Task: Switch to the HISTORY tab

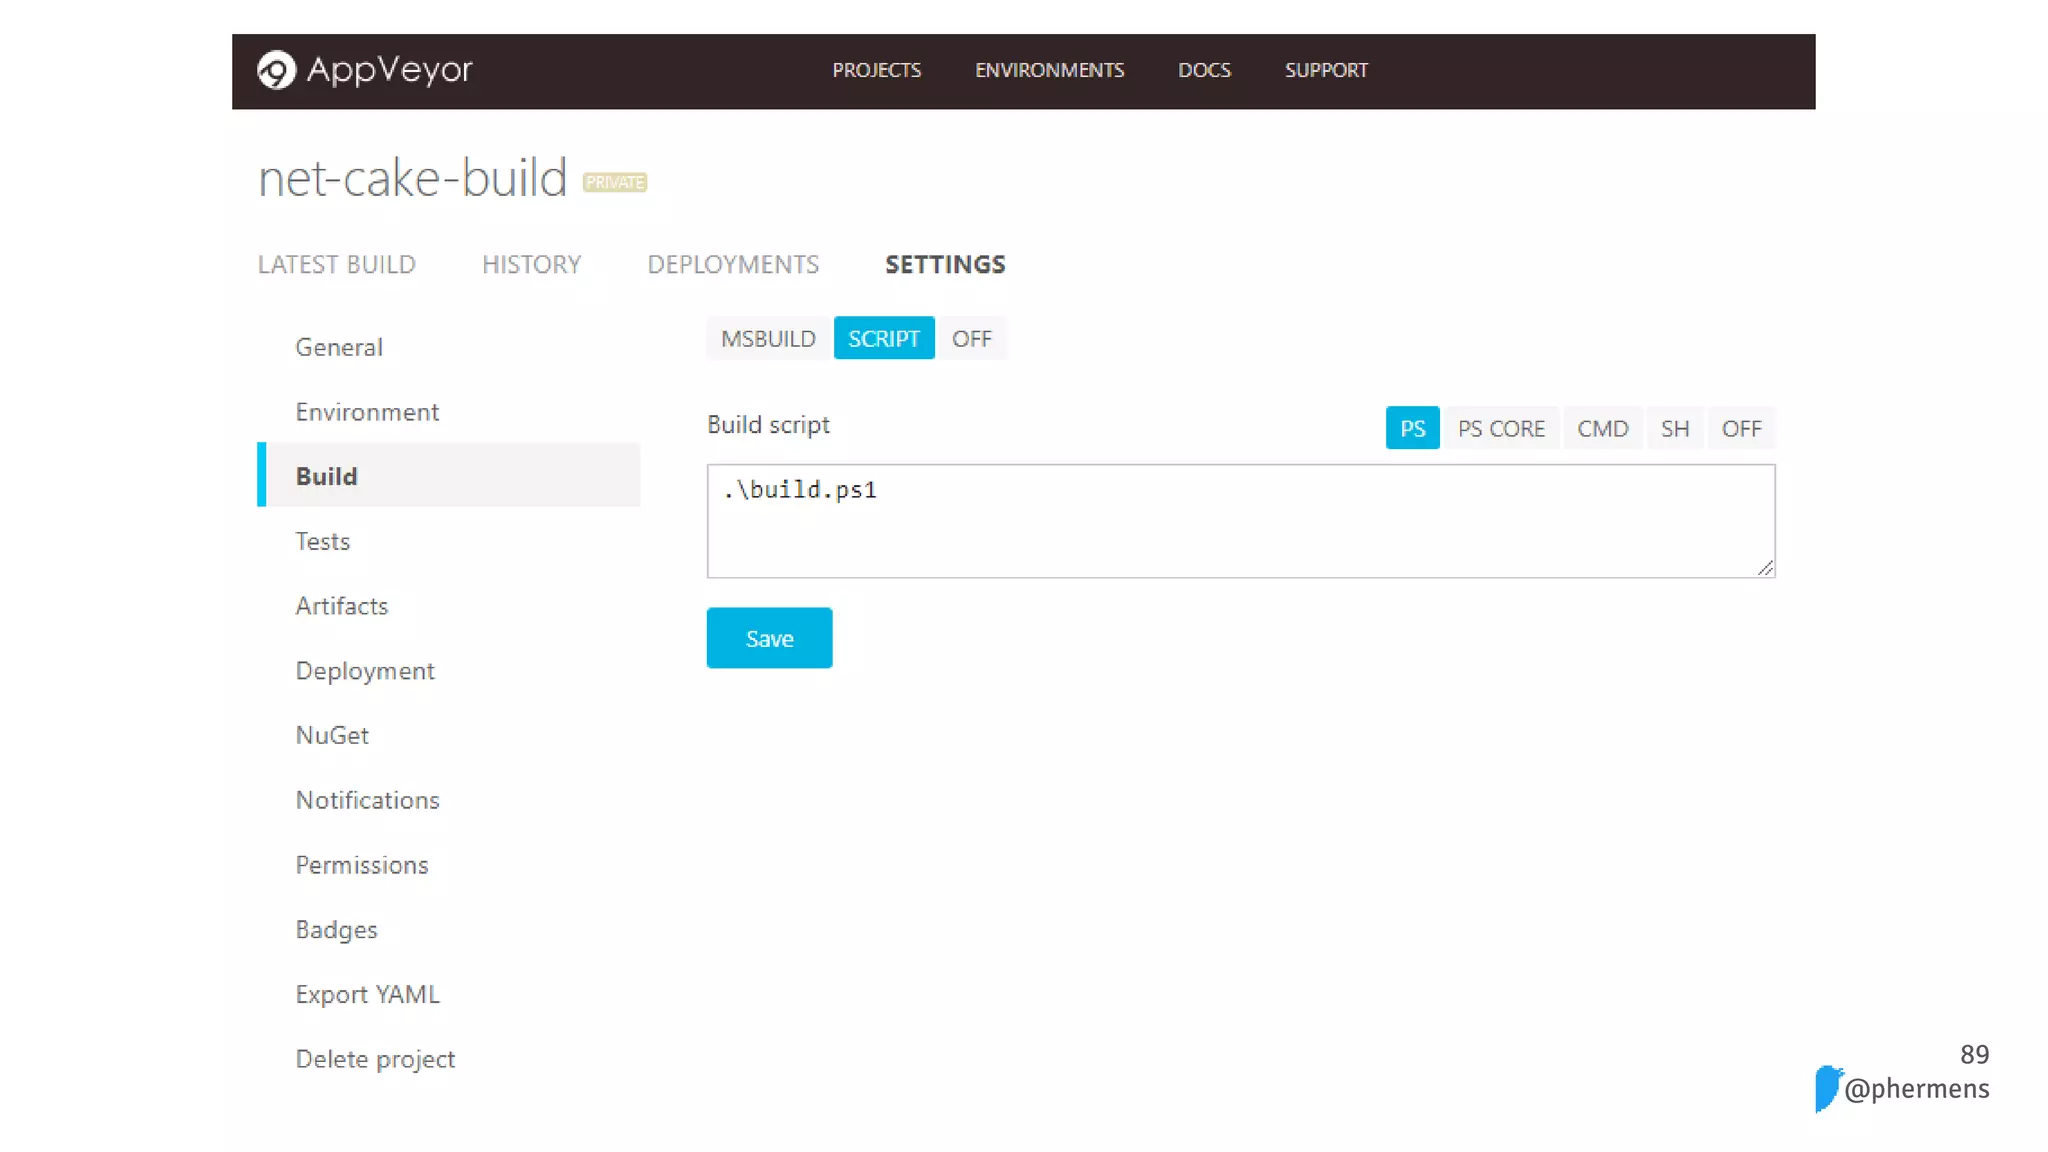Action: (x=531, y=265)
